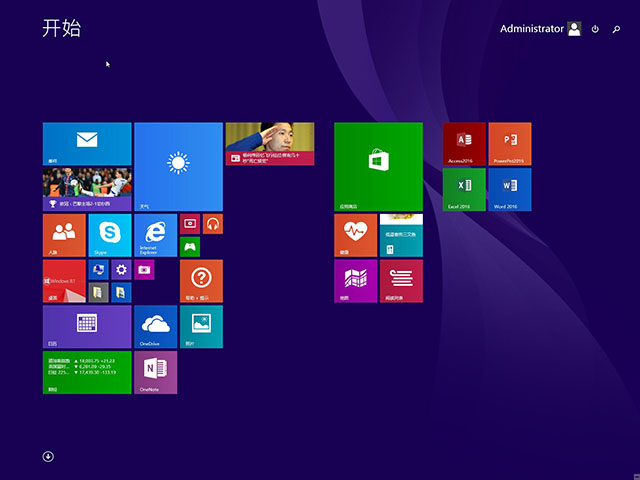Open the sports news live tile

[x=87, y=189]
